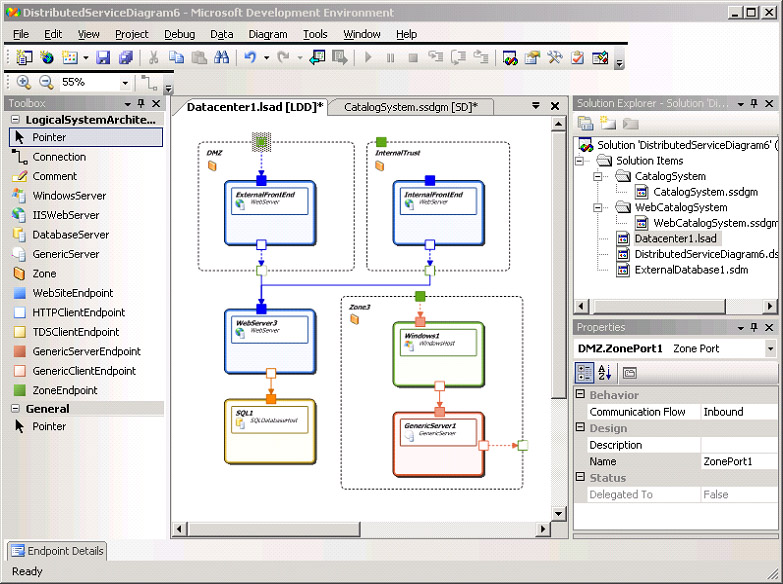This screenshot has width=783, height=584.
Task: Open the zoom percentage dropdown
Action: (x=125, y=83)
